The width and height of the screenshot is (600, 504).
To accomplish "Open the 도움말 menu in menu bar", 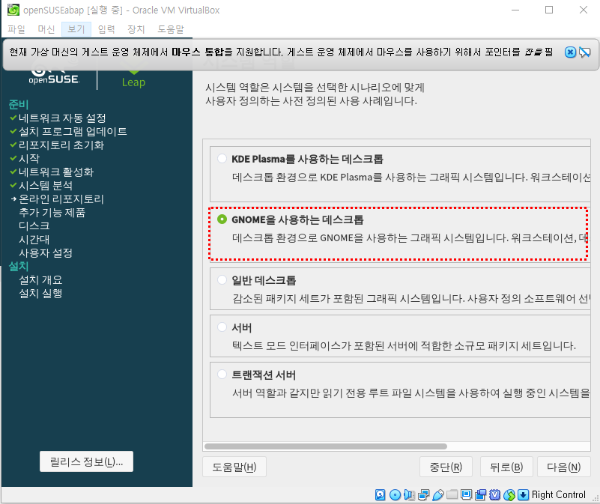I will (171, 29).
